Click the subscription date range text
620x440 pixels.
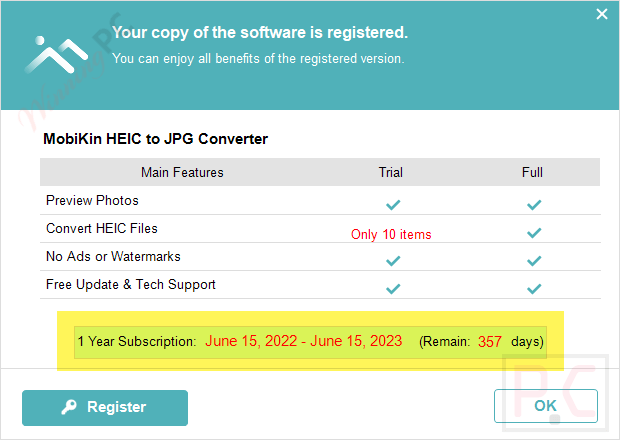(x=304, y=341)
